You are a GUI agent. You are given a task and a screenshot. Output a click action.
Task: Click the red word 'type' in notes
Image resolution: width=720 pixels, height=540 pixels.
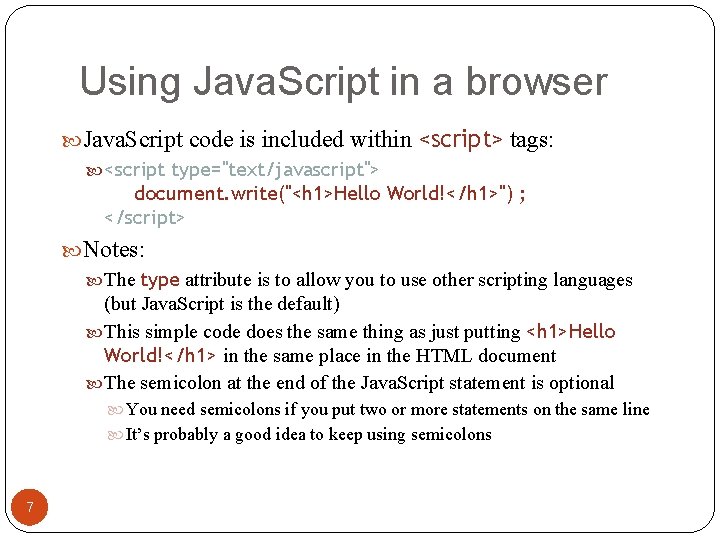point(160,280)
